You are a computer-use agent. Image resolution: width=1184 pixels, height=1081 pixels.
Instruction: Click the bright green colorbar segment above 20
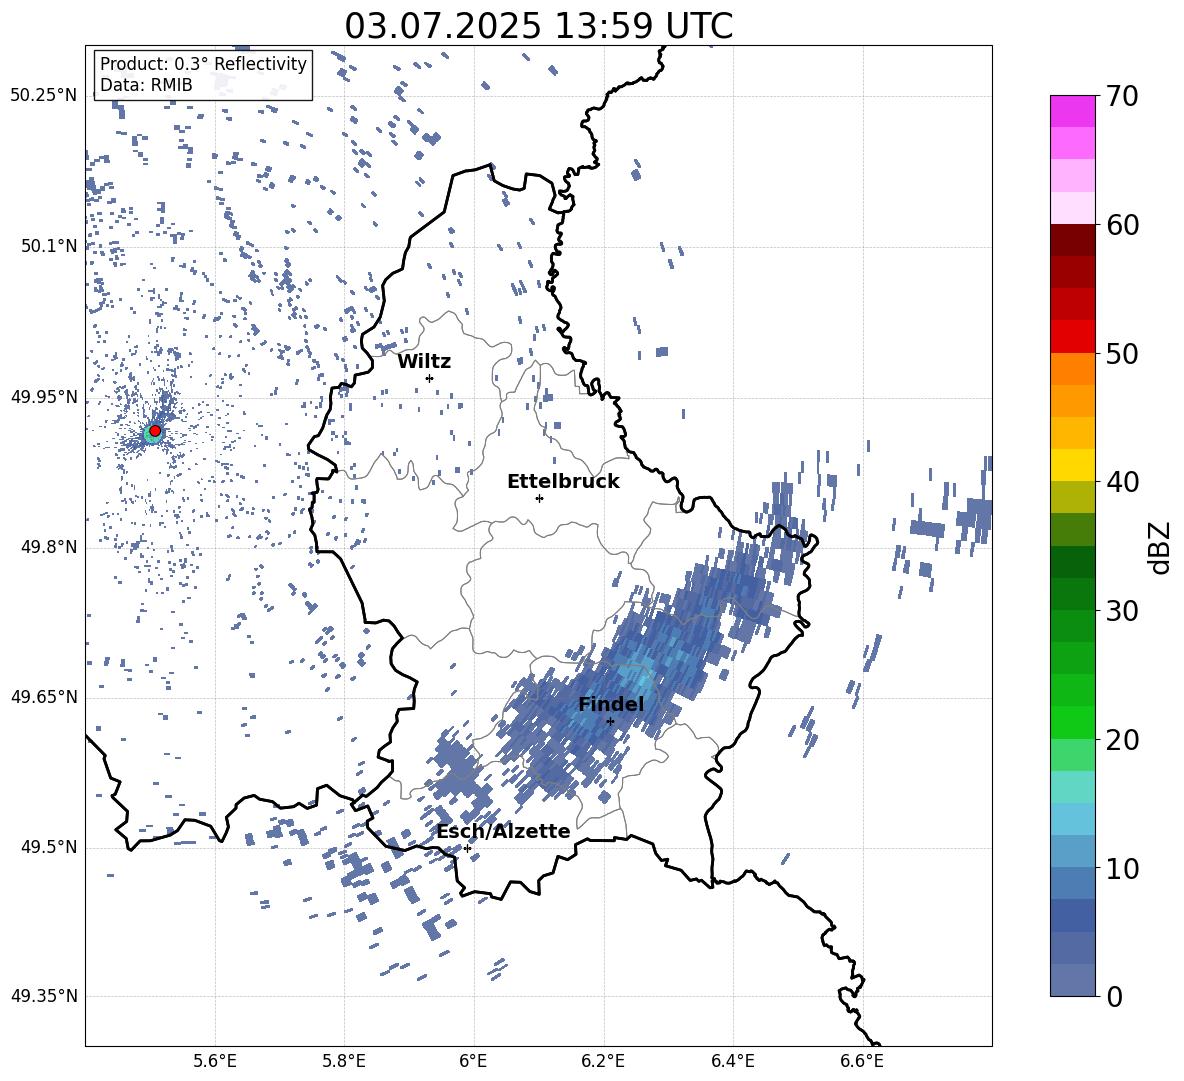1072,722
